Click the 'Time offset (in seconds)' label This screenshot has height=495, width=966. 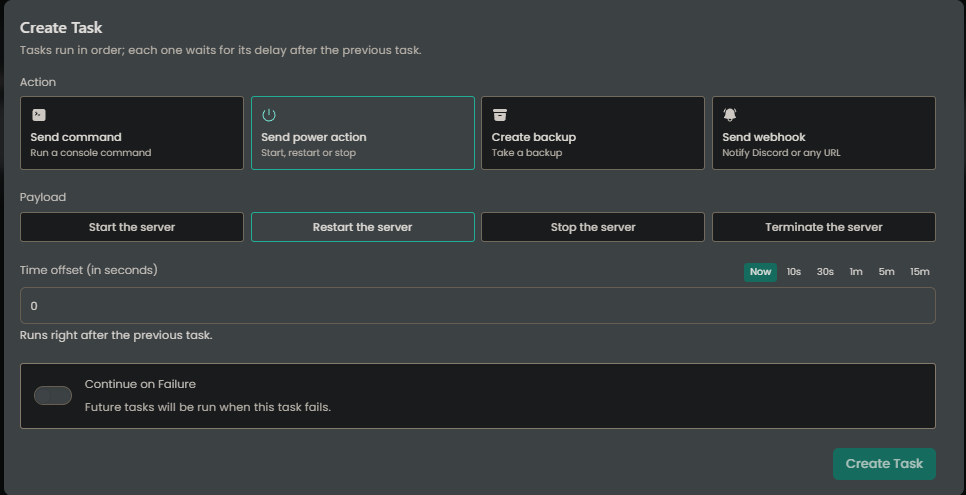pyautogui.click(x=89, y=270)
